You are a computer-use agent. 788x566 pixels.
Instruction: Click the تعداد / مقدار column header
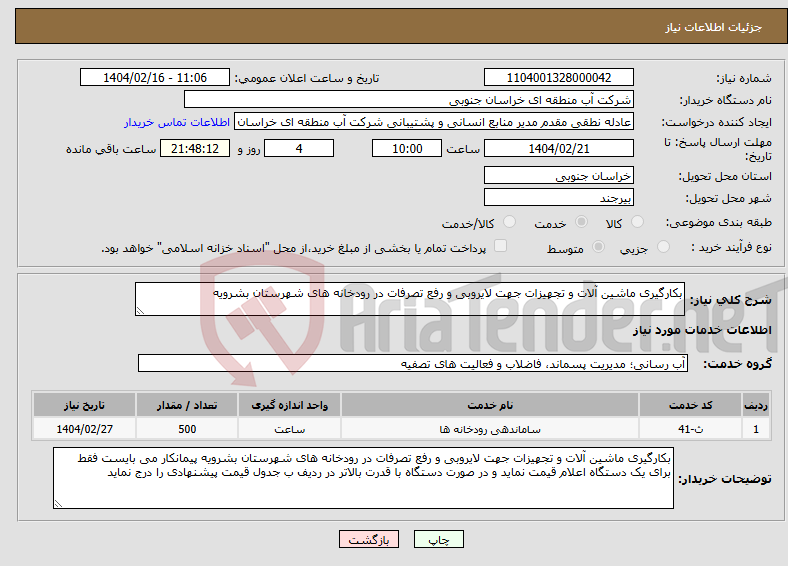187,405
